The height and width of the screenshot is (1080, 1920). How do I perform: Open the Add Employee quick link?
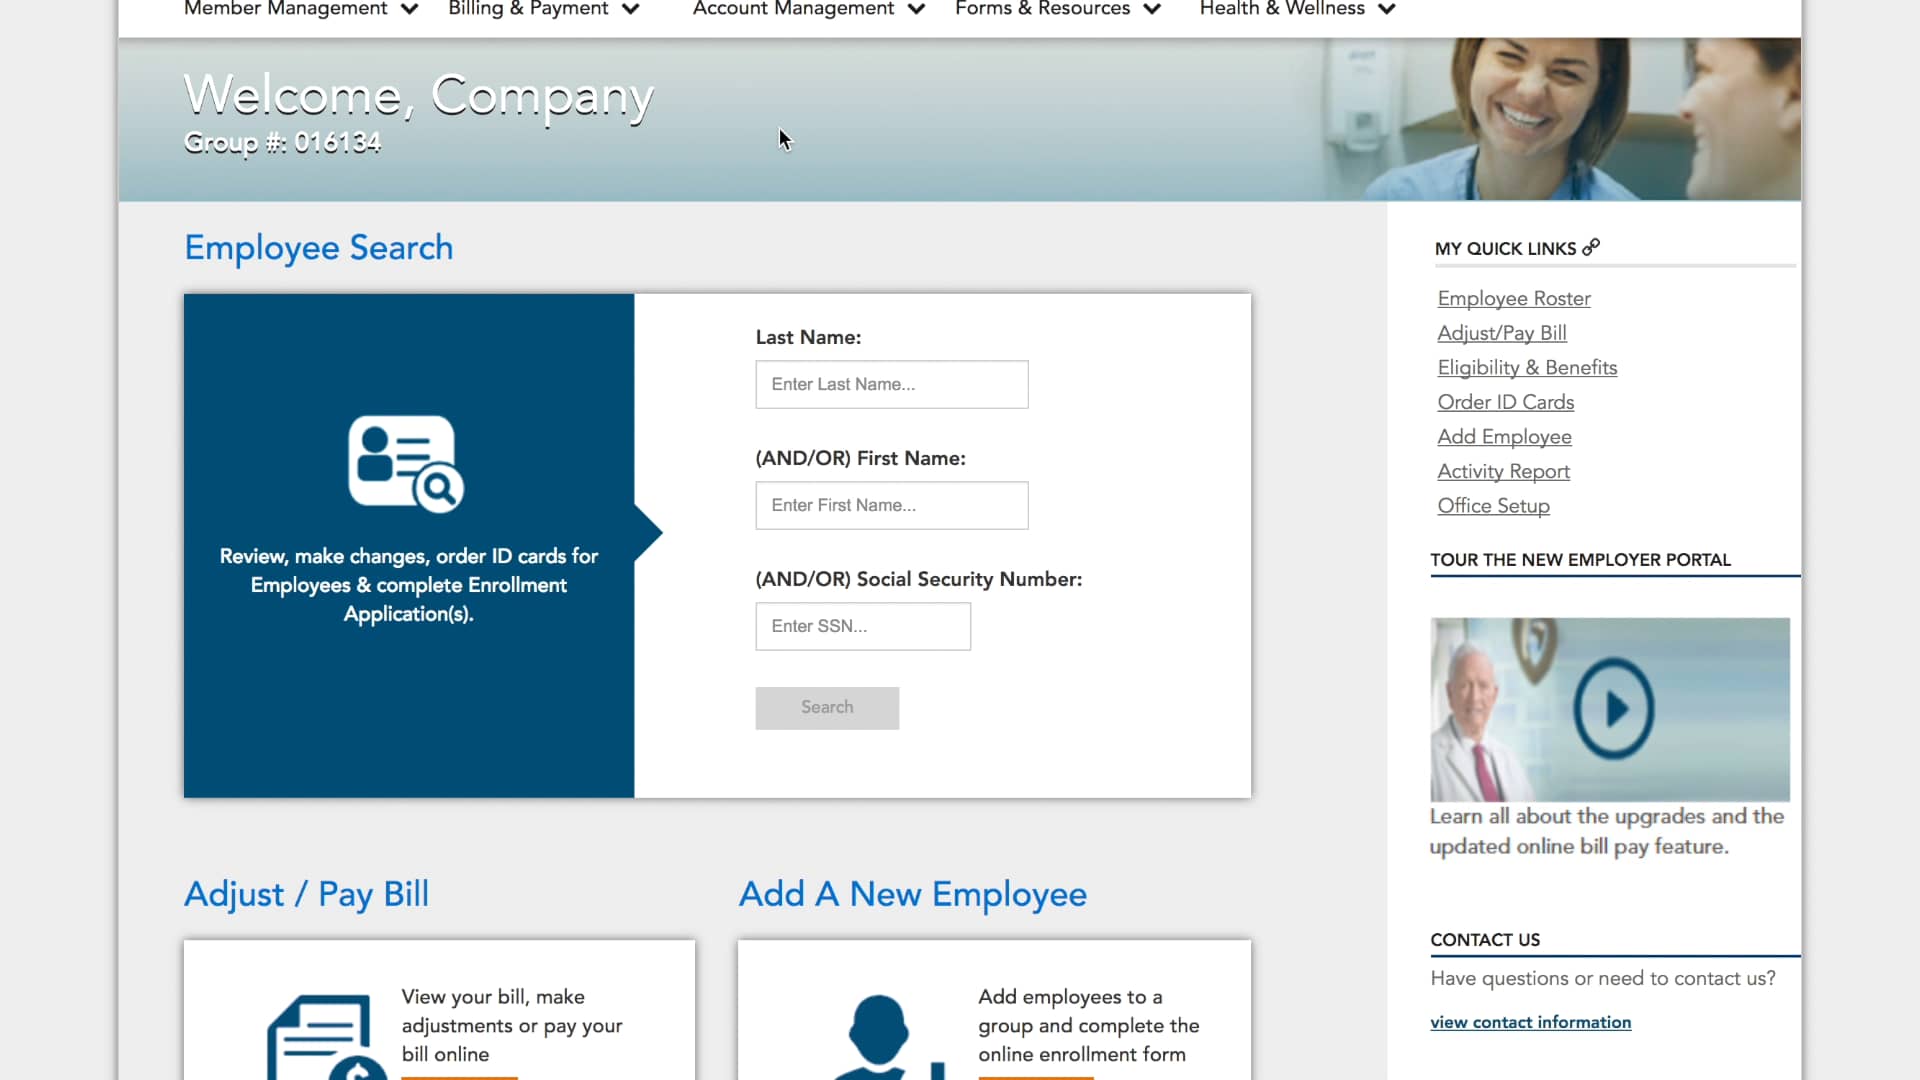(x=1504, y=436)
